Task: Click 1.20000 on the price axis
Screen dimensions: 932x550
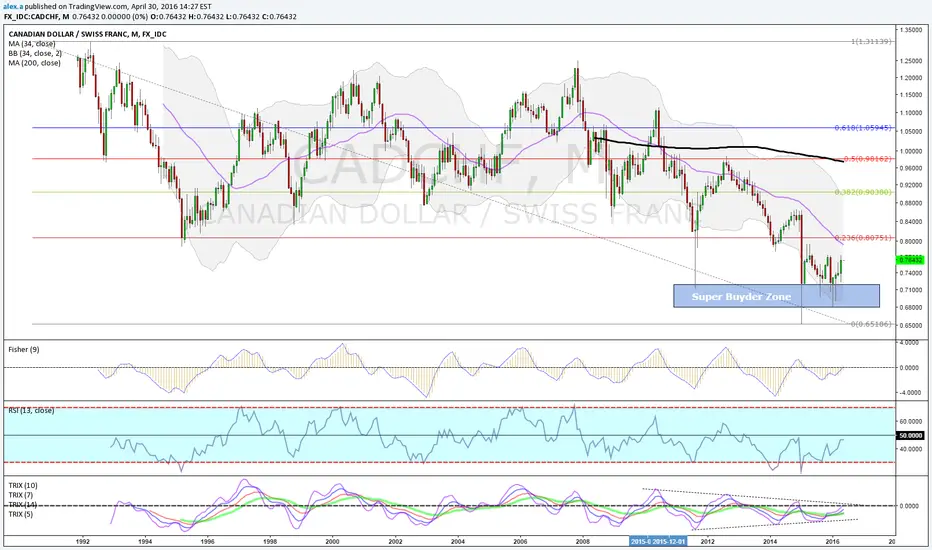Action: click(911, 78)
